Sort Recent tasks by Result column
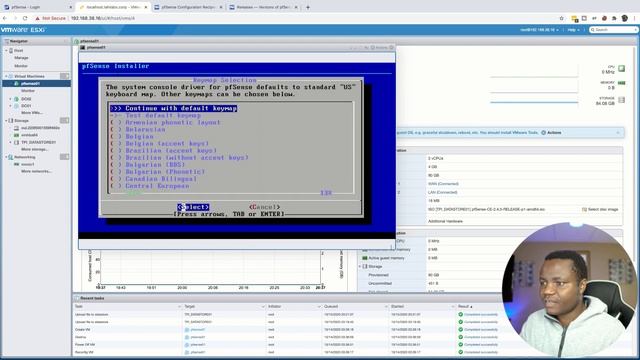Image resolution: width=640 pixels, height=360 pixels. (465, 307)
